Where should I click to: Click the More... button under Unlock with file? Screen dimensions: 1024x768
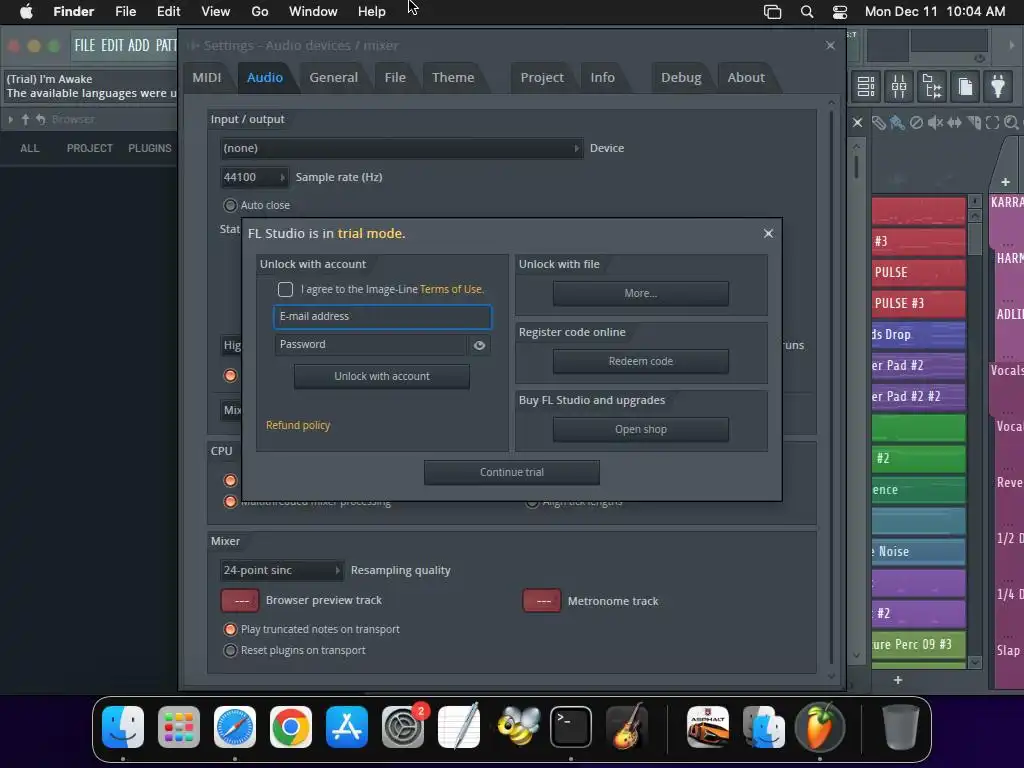tap(641, 293)
